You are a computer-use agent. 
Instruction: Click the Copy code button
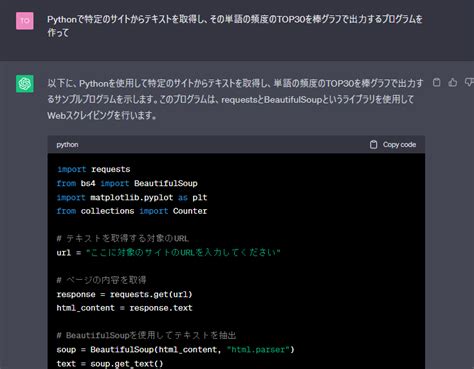[393, 145]
